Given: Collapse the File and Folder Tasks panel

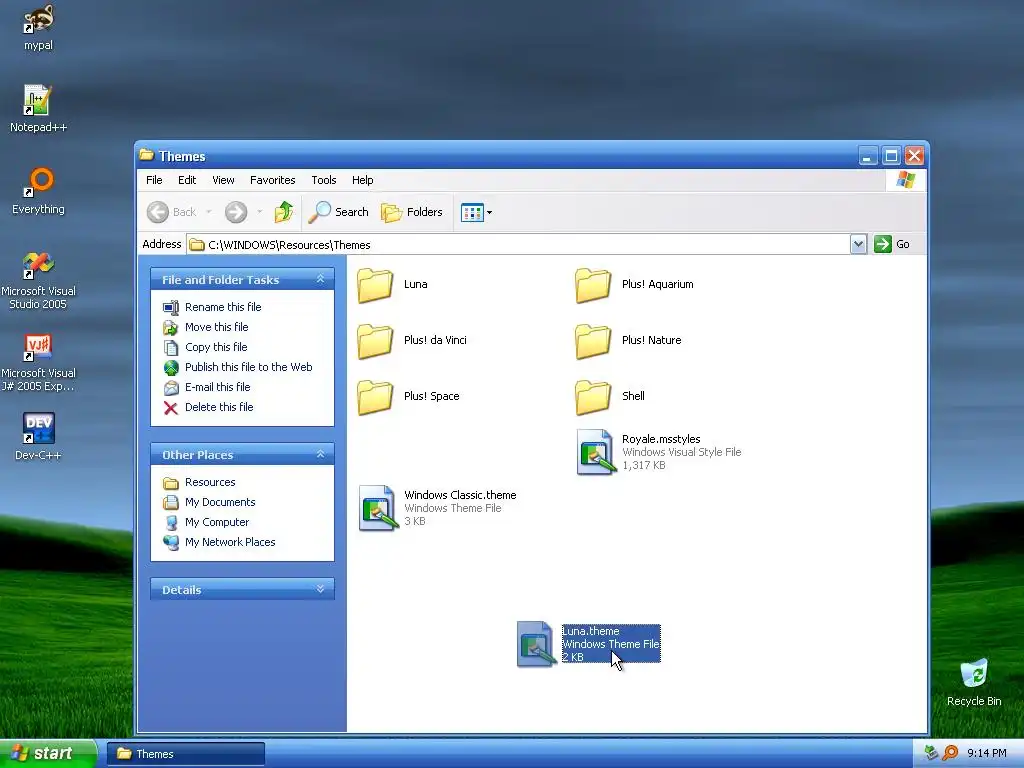Looking at the screenshot, I should click(320, 279).
